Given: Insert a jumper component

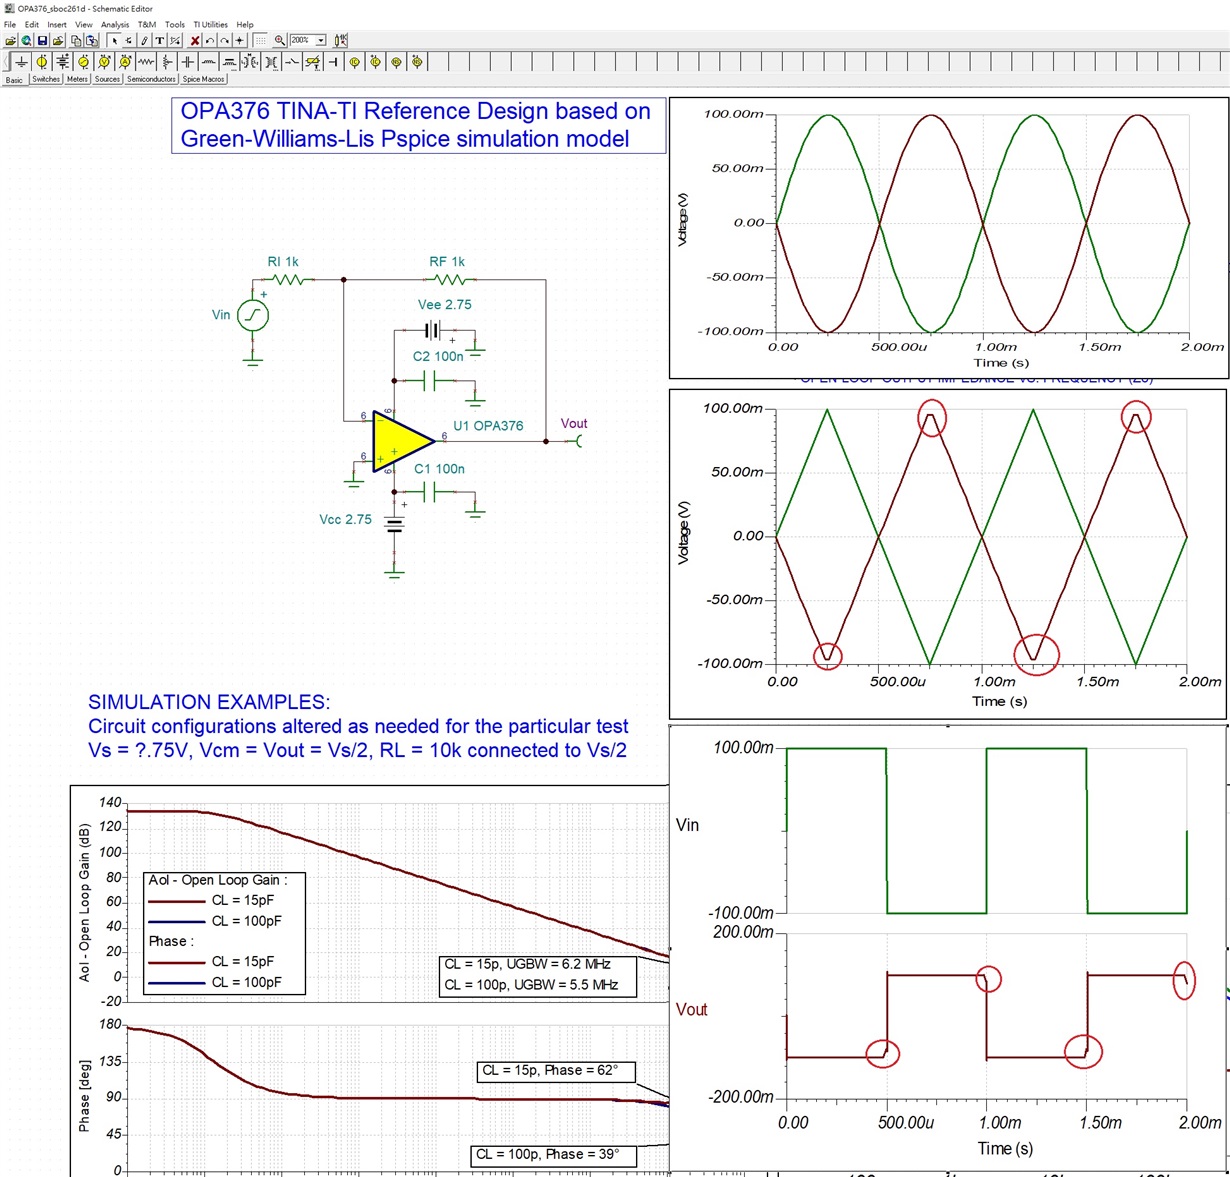Looking at the screenshot, I should tap(333, 62).
